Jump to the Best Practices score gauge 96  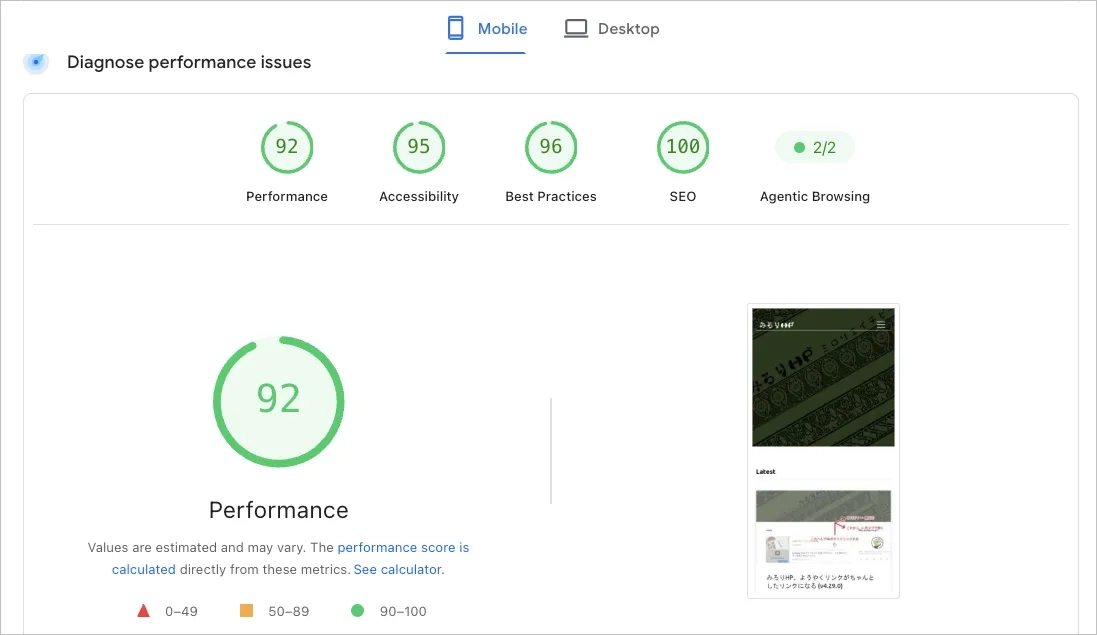tap(551, 147)
